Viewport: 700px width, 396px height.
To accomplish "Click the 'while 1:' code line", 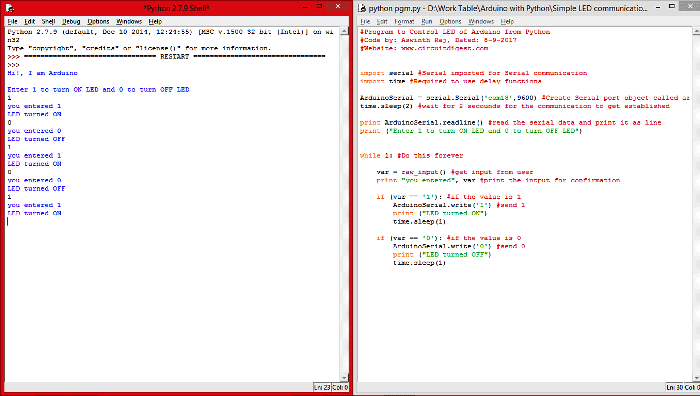I will tap(412, 155).
